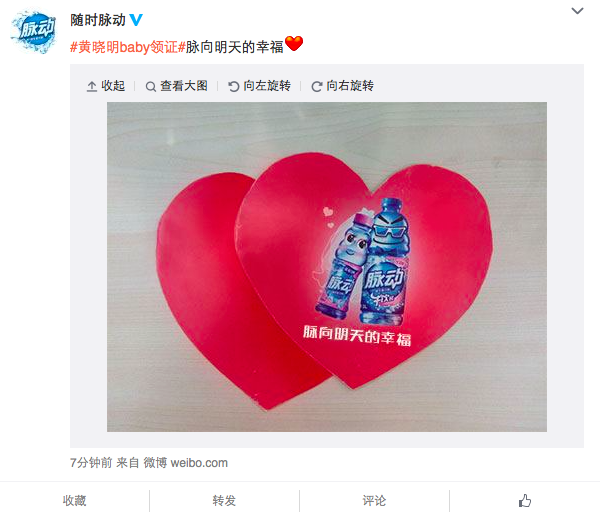Select 向左旋转 to rotate left

pyautogui.click(x=267, y=86)
